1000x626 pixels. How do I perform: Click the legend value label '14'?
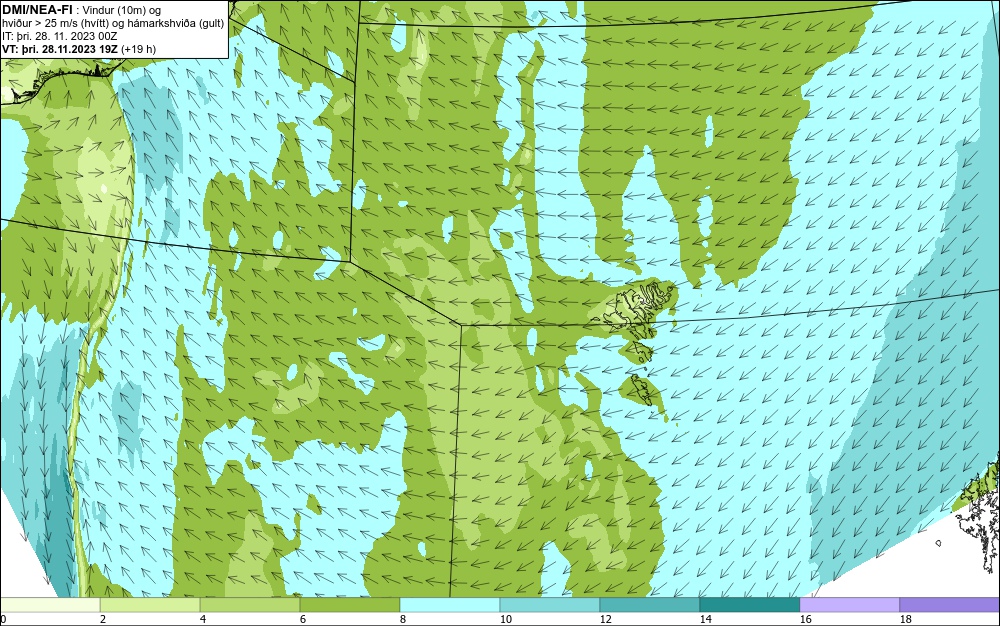705,619
